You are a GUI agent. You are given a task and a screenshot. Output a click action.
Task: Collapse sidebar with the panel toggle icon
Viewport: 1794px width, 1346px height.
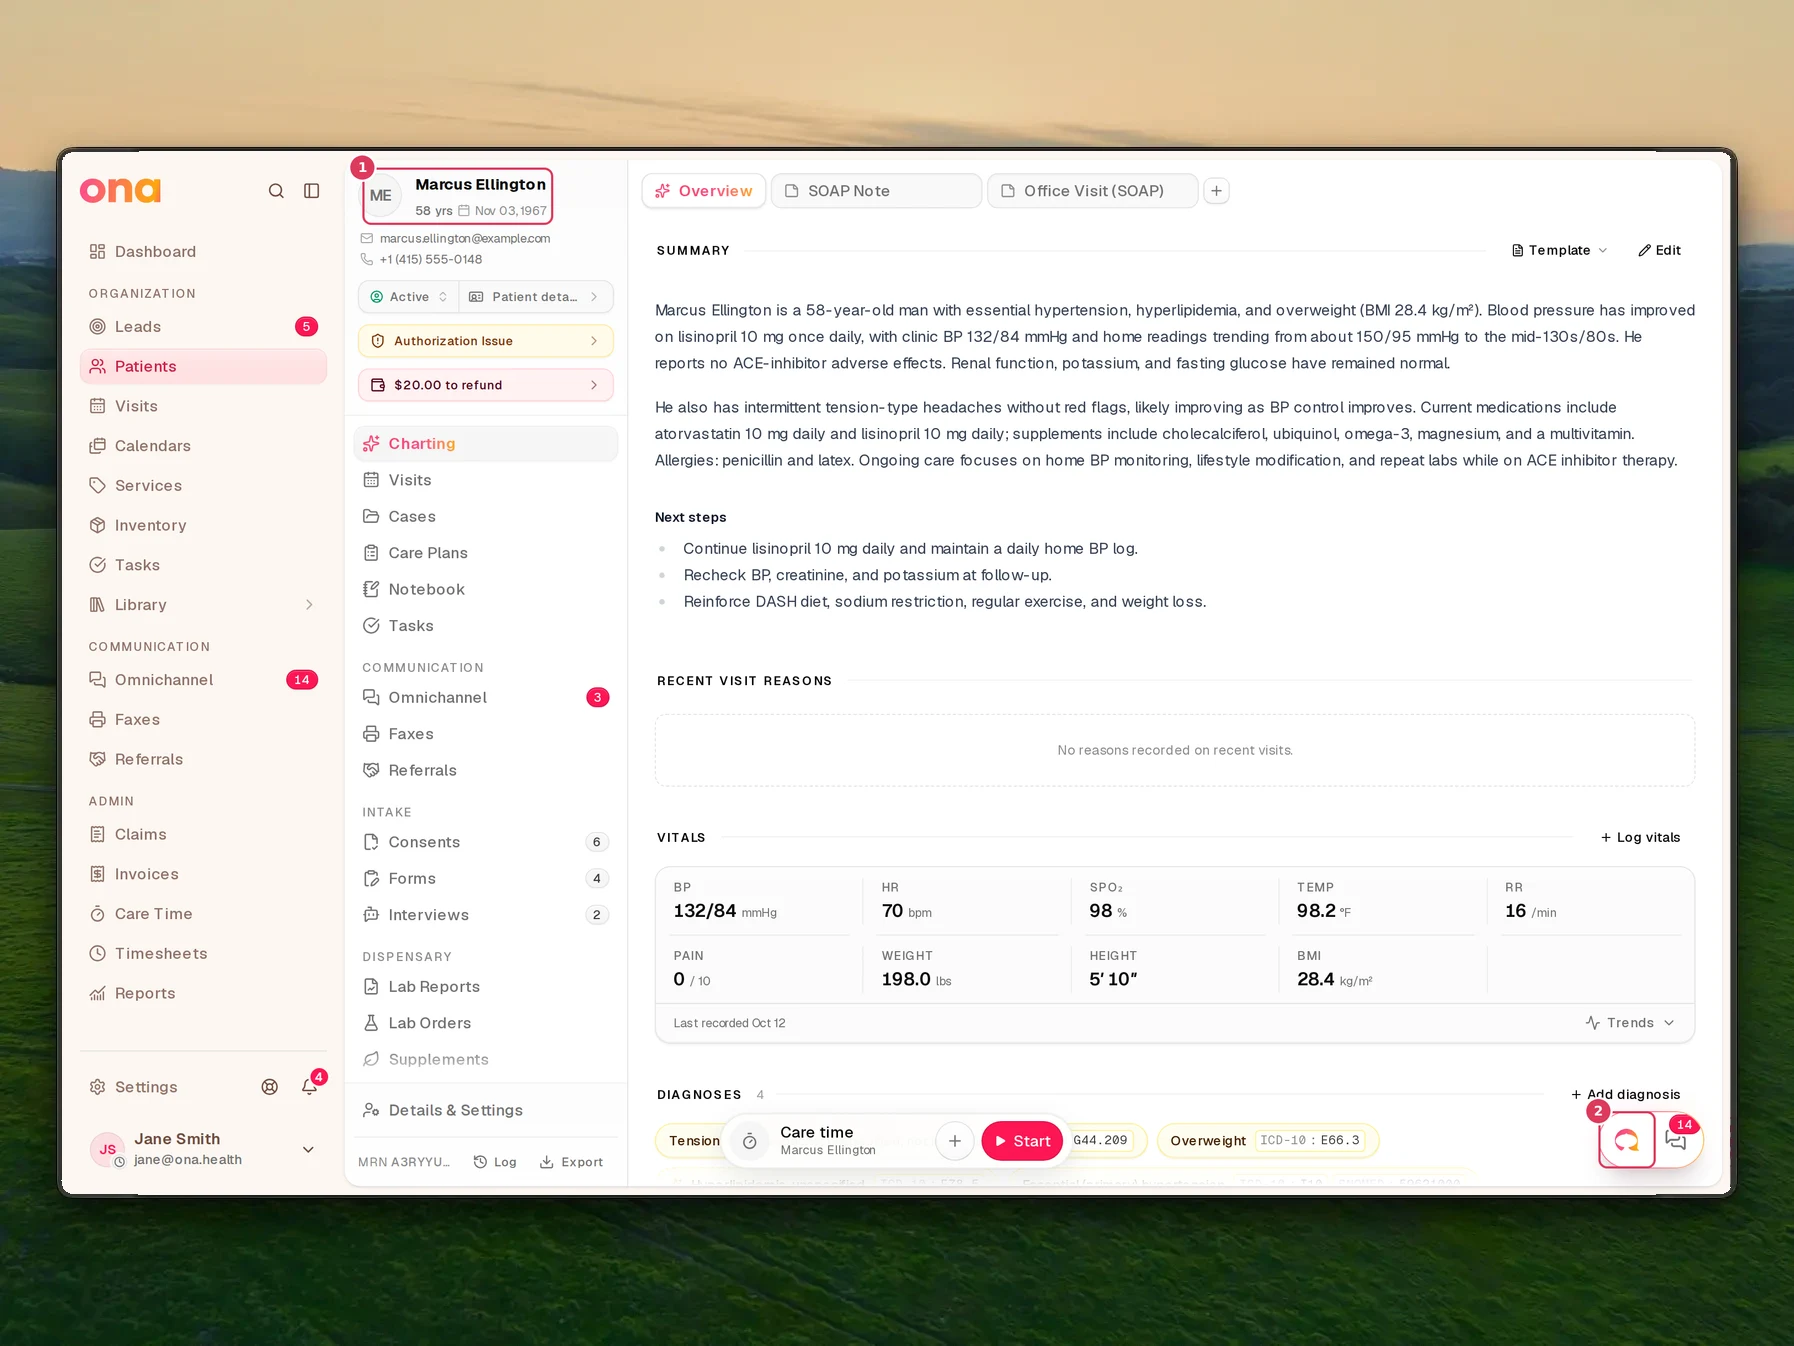point(312,191)
